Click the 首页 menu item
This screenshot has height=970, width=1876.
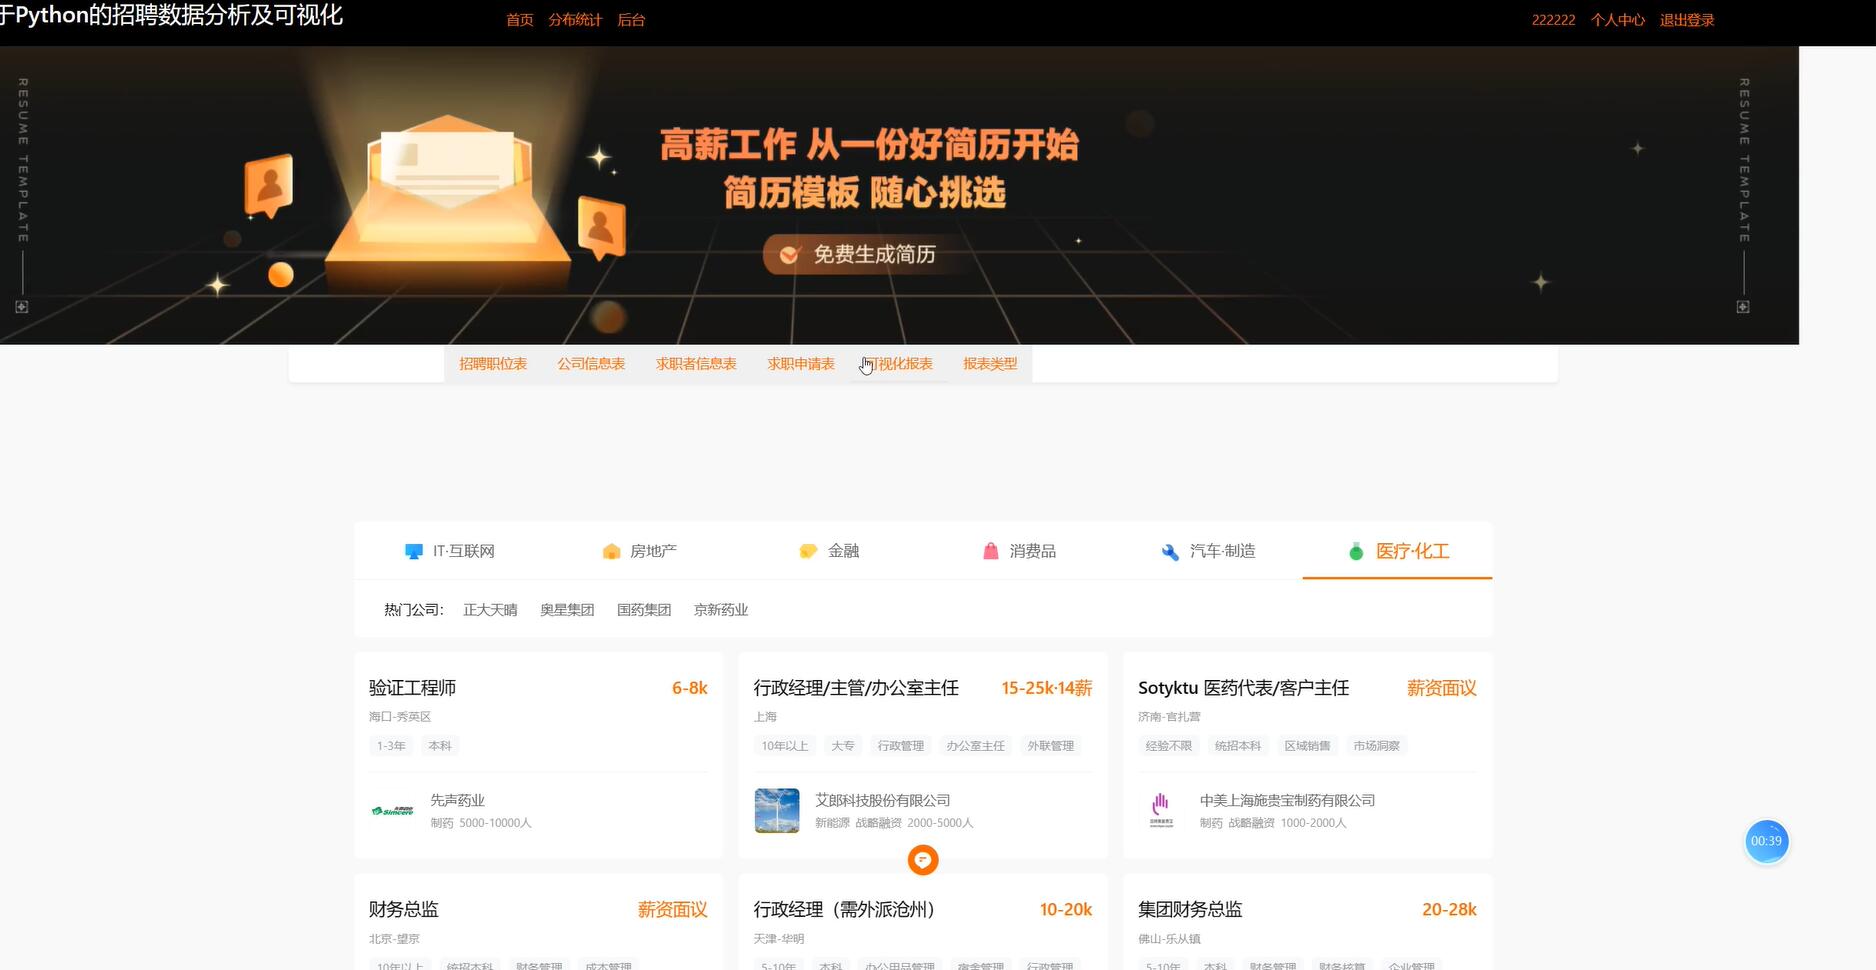tap(518, 18)
